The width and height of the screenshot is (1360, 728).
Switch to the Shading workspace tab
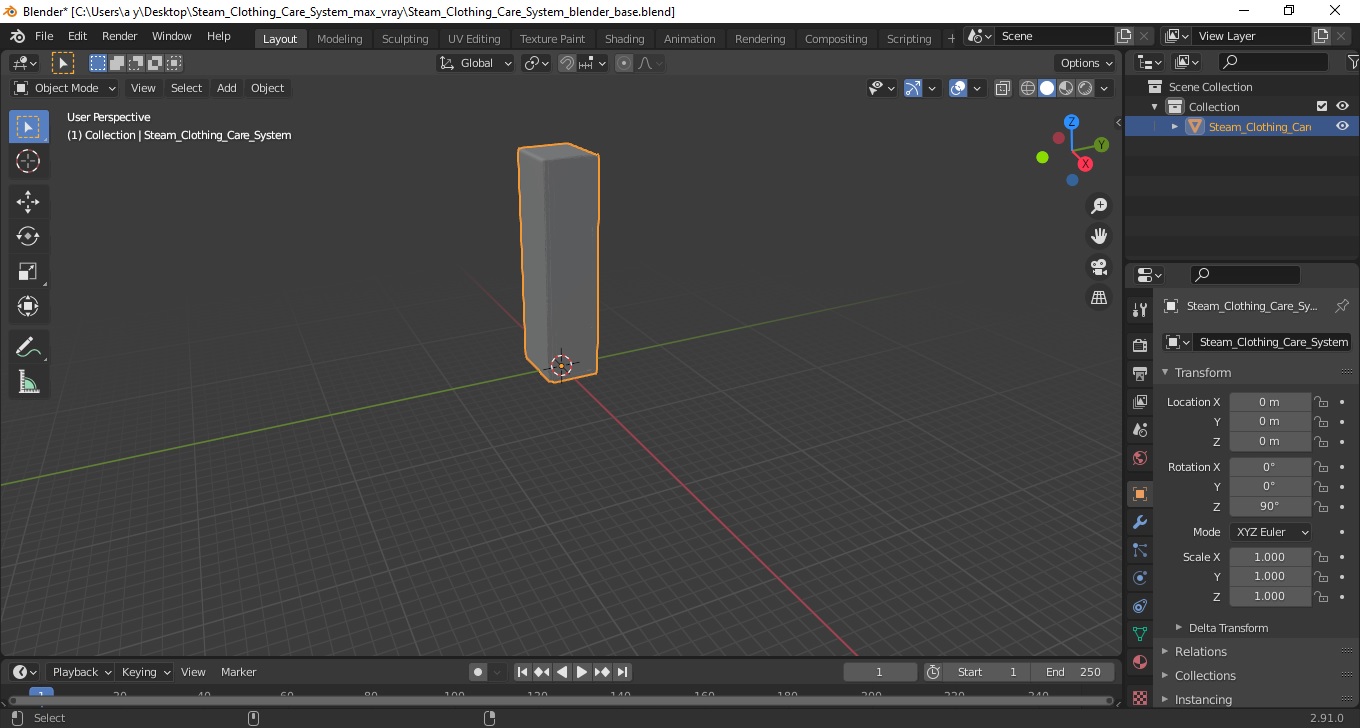pyautogui.click(x=625, y=39)
